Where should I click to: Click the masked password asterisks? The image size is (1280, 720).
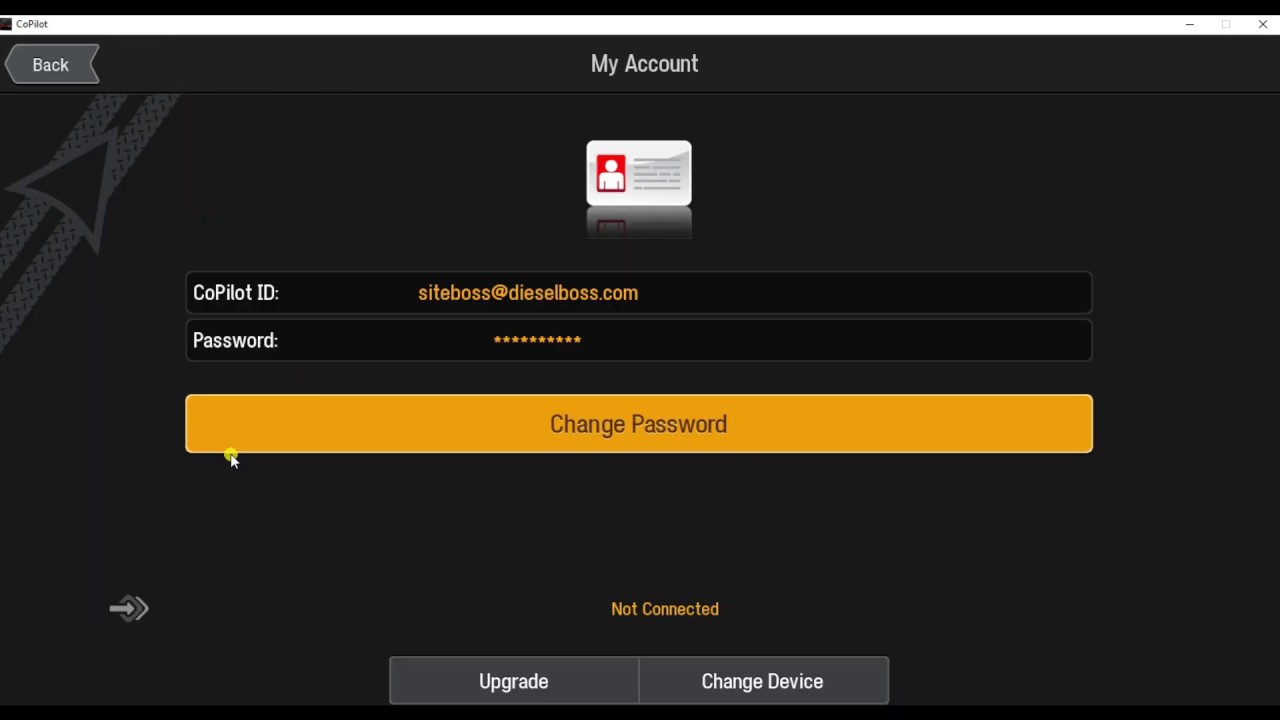[537, 341]
